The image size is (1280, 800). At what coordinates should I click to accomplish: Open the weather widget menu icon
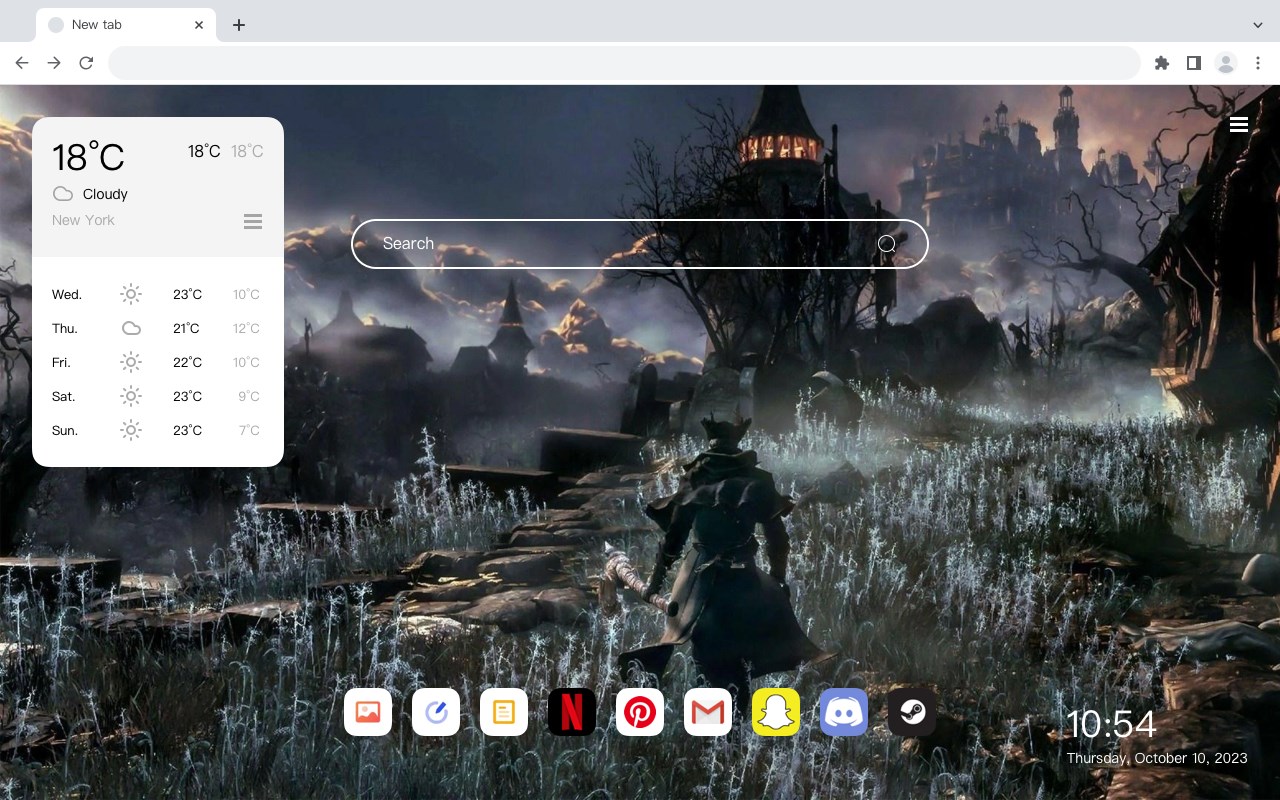[x=253, y=221]
